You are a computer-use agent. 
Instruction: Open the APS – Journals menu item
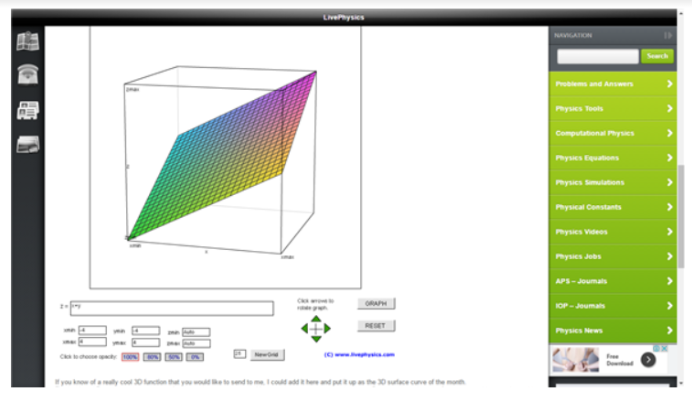(x=613, y=281)
